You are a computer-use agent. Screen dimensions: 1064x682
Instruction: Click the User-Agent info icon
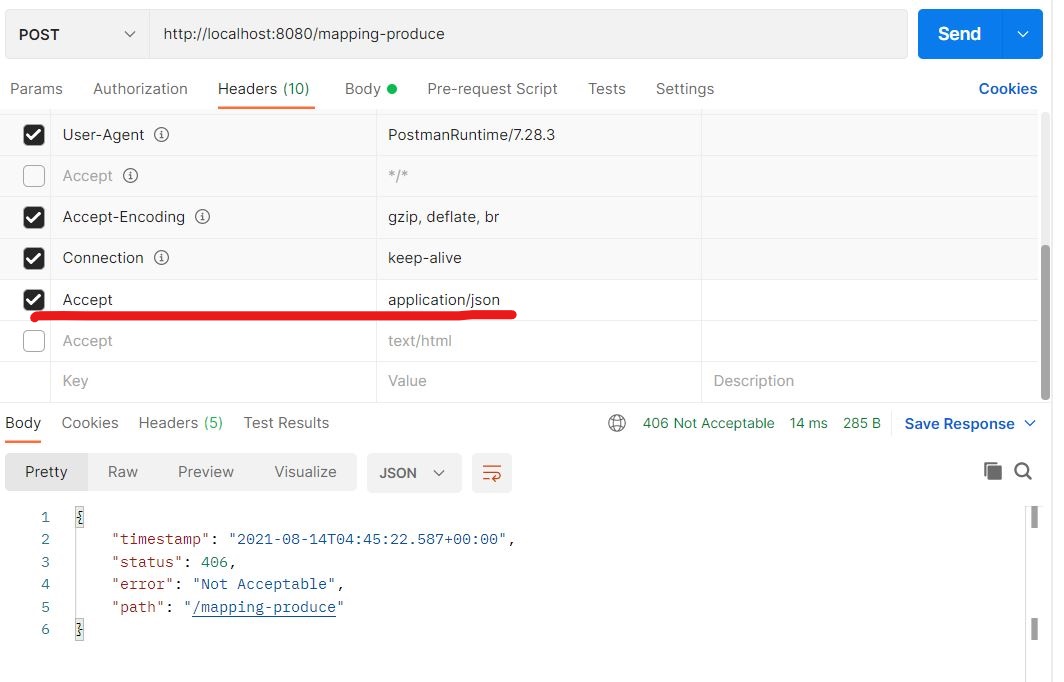[x=162, y=134]
